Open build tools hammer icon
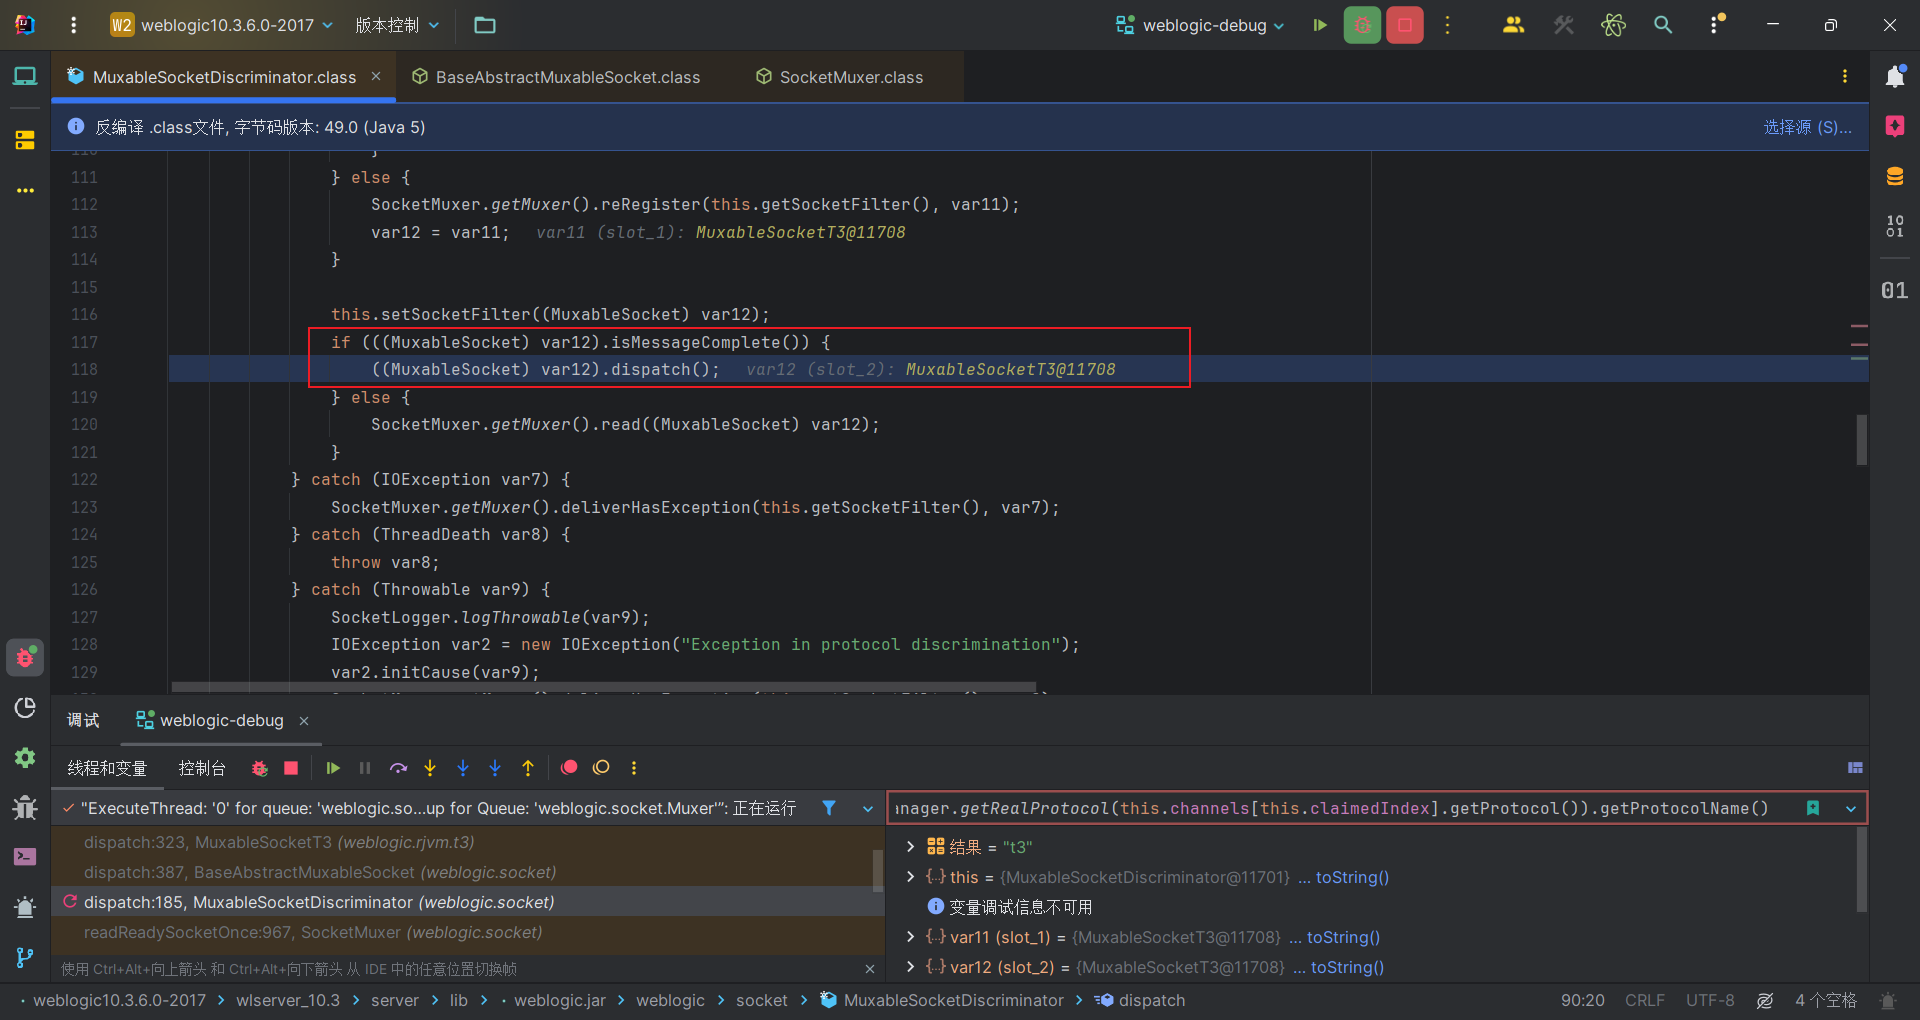 click(1564, 25)
